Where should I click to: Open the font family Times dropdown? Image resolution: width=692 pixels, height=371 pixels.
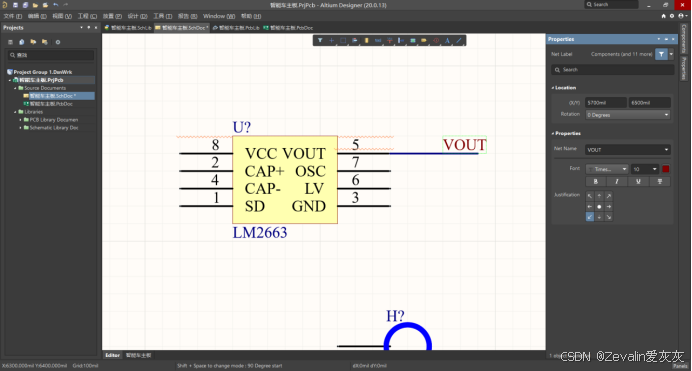607,169
